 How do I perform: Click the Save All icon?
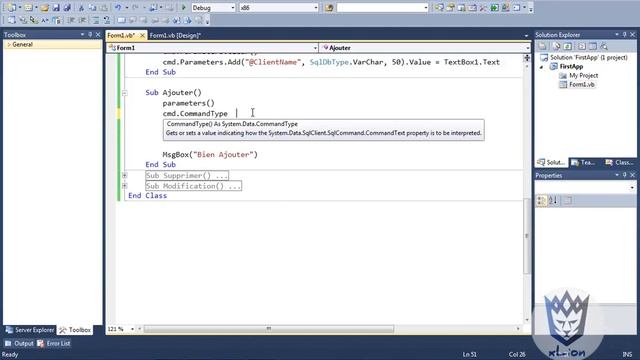[x=67, y=7]
